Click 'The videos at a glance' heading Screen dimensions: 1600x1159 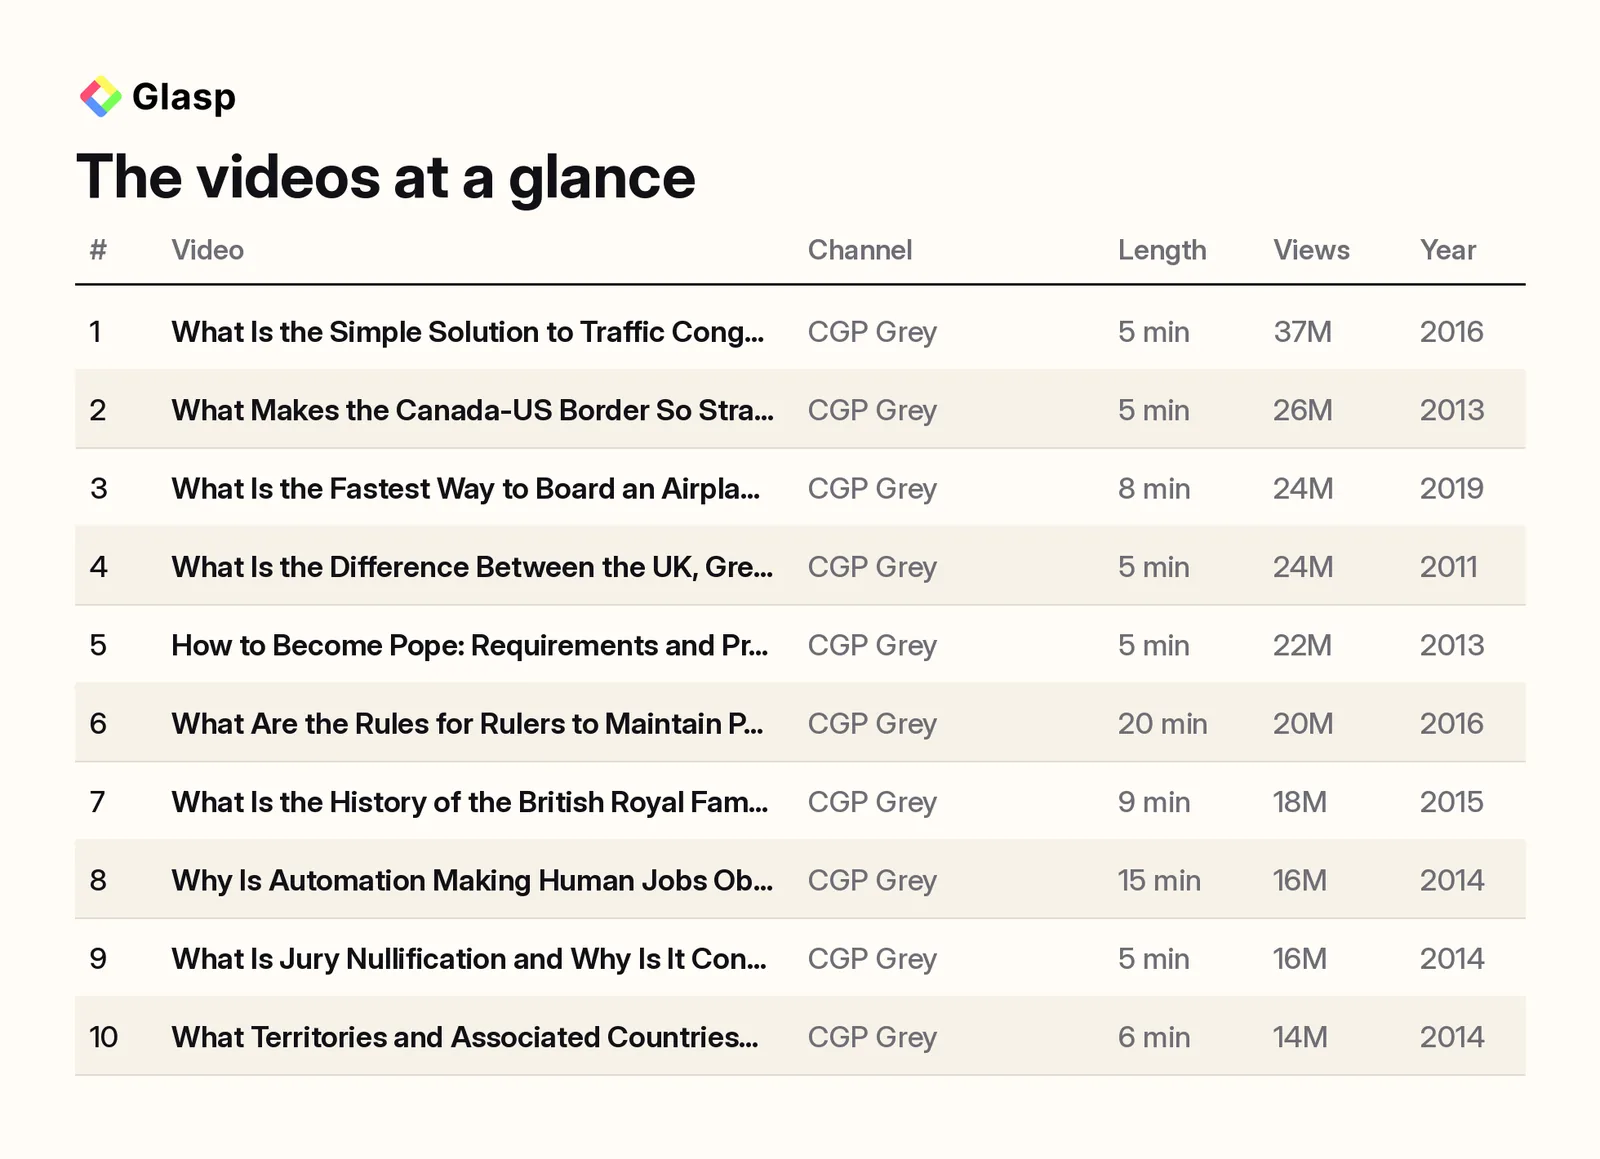coord(386,177)
